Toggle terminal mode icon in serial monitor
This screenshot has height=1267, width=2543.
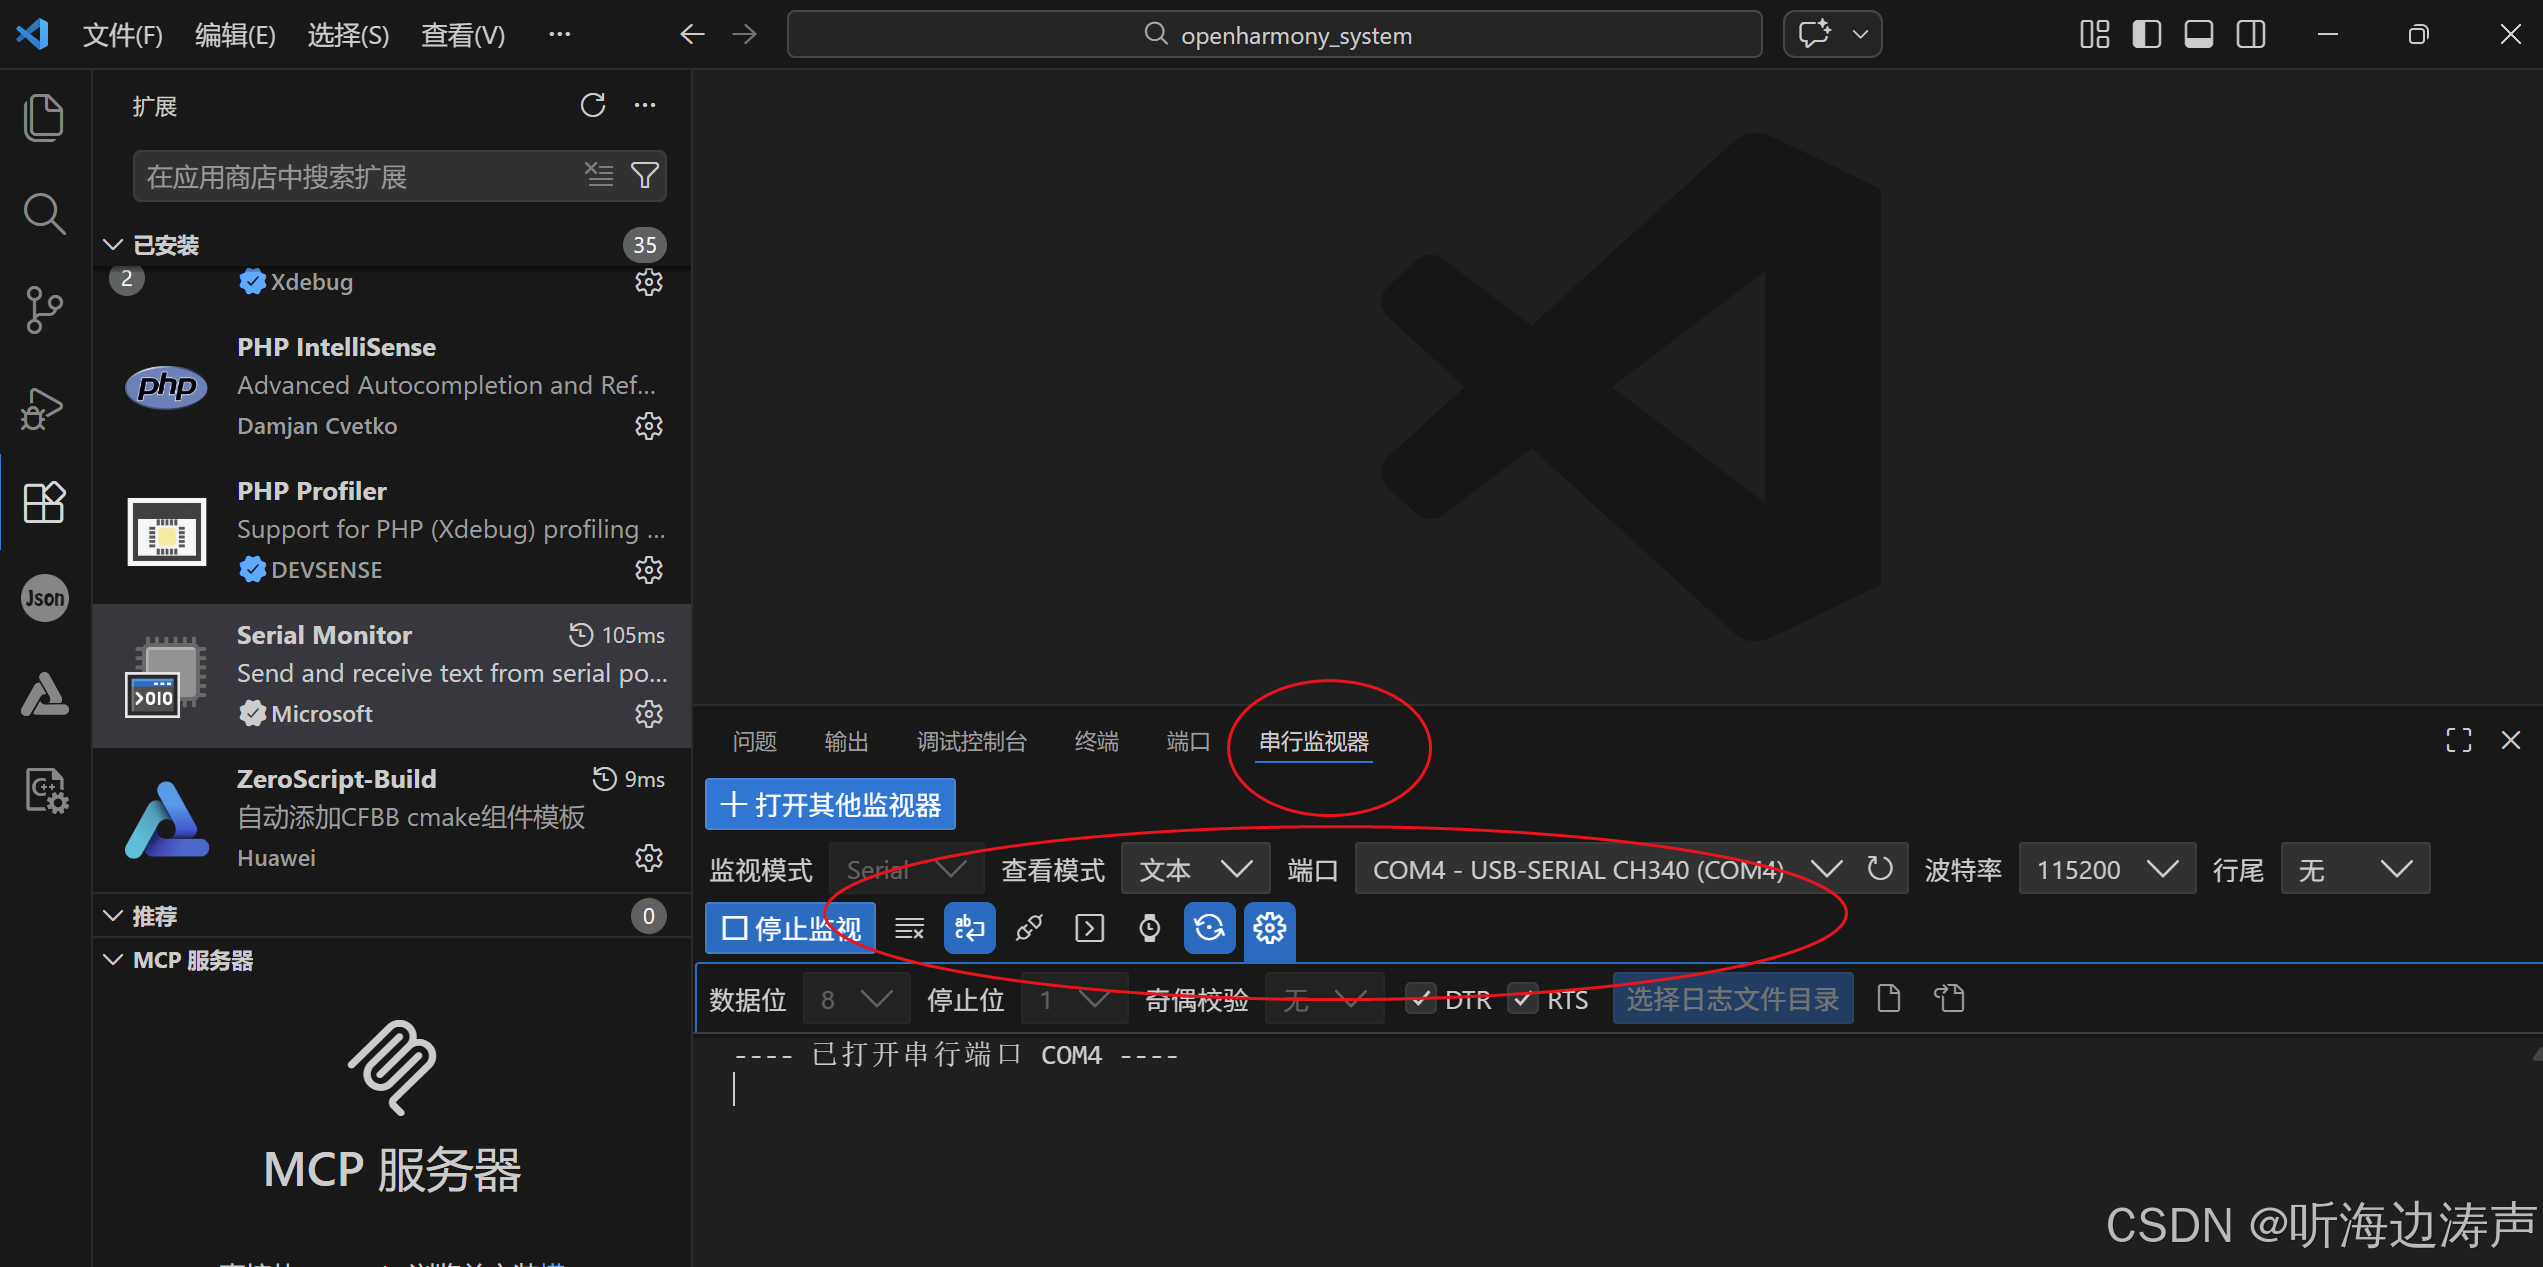(1090, 929)
